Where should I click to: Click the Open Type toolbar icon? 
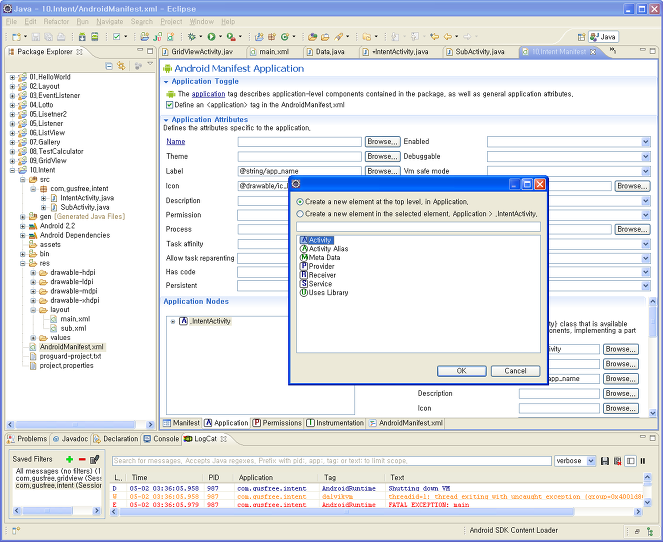312,37
